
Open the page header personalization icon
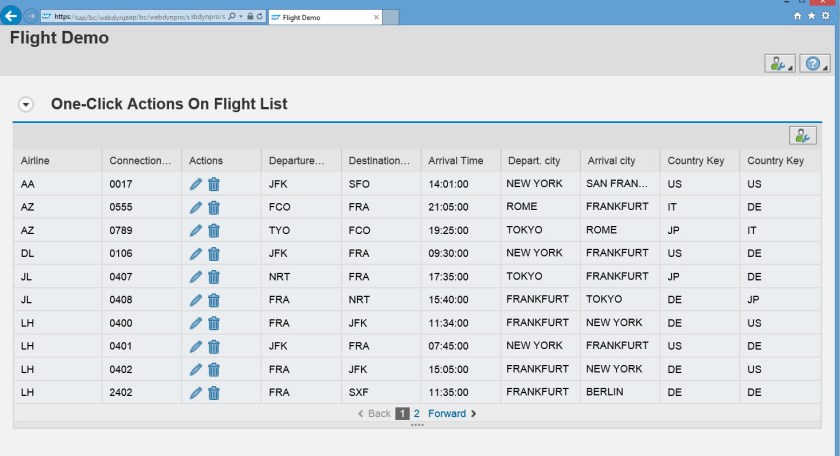pos(779,64)
